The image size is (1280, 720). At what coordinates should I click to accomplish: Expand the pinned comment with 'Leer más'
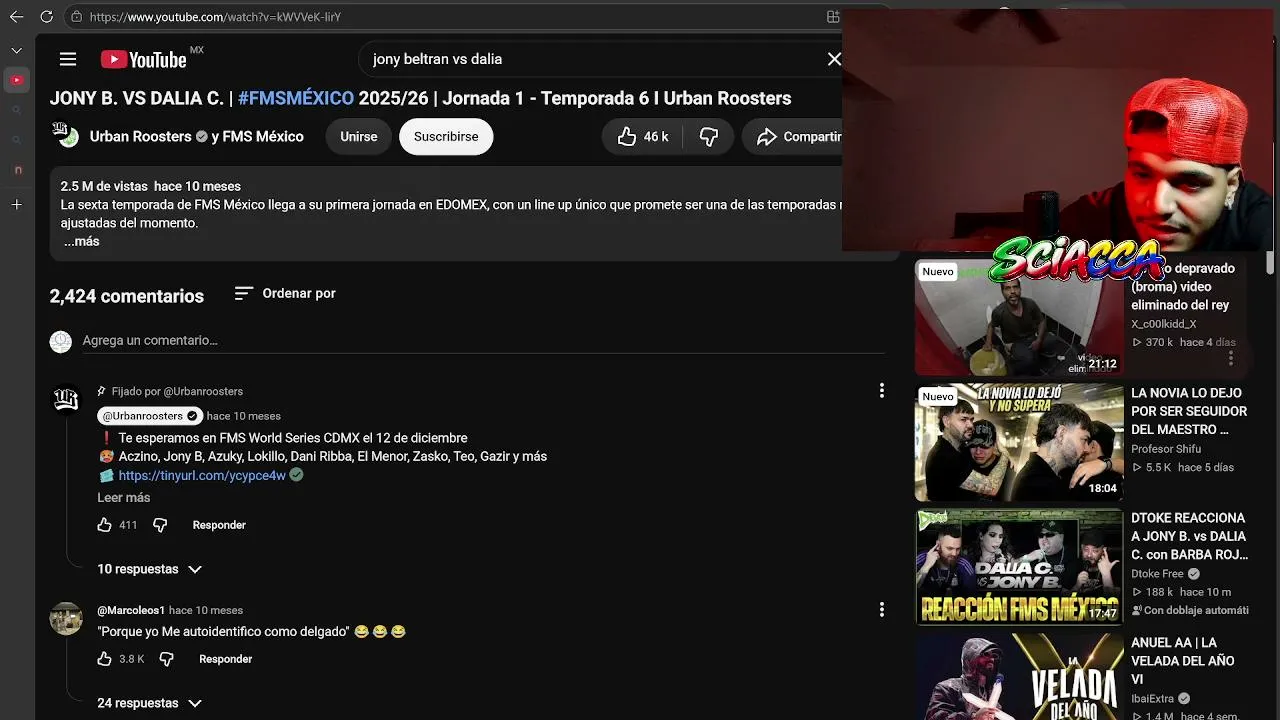(124, 497)
